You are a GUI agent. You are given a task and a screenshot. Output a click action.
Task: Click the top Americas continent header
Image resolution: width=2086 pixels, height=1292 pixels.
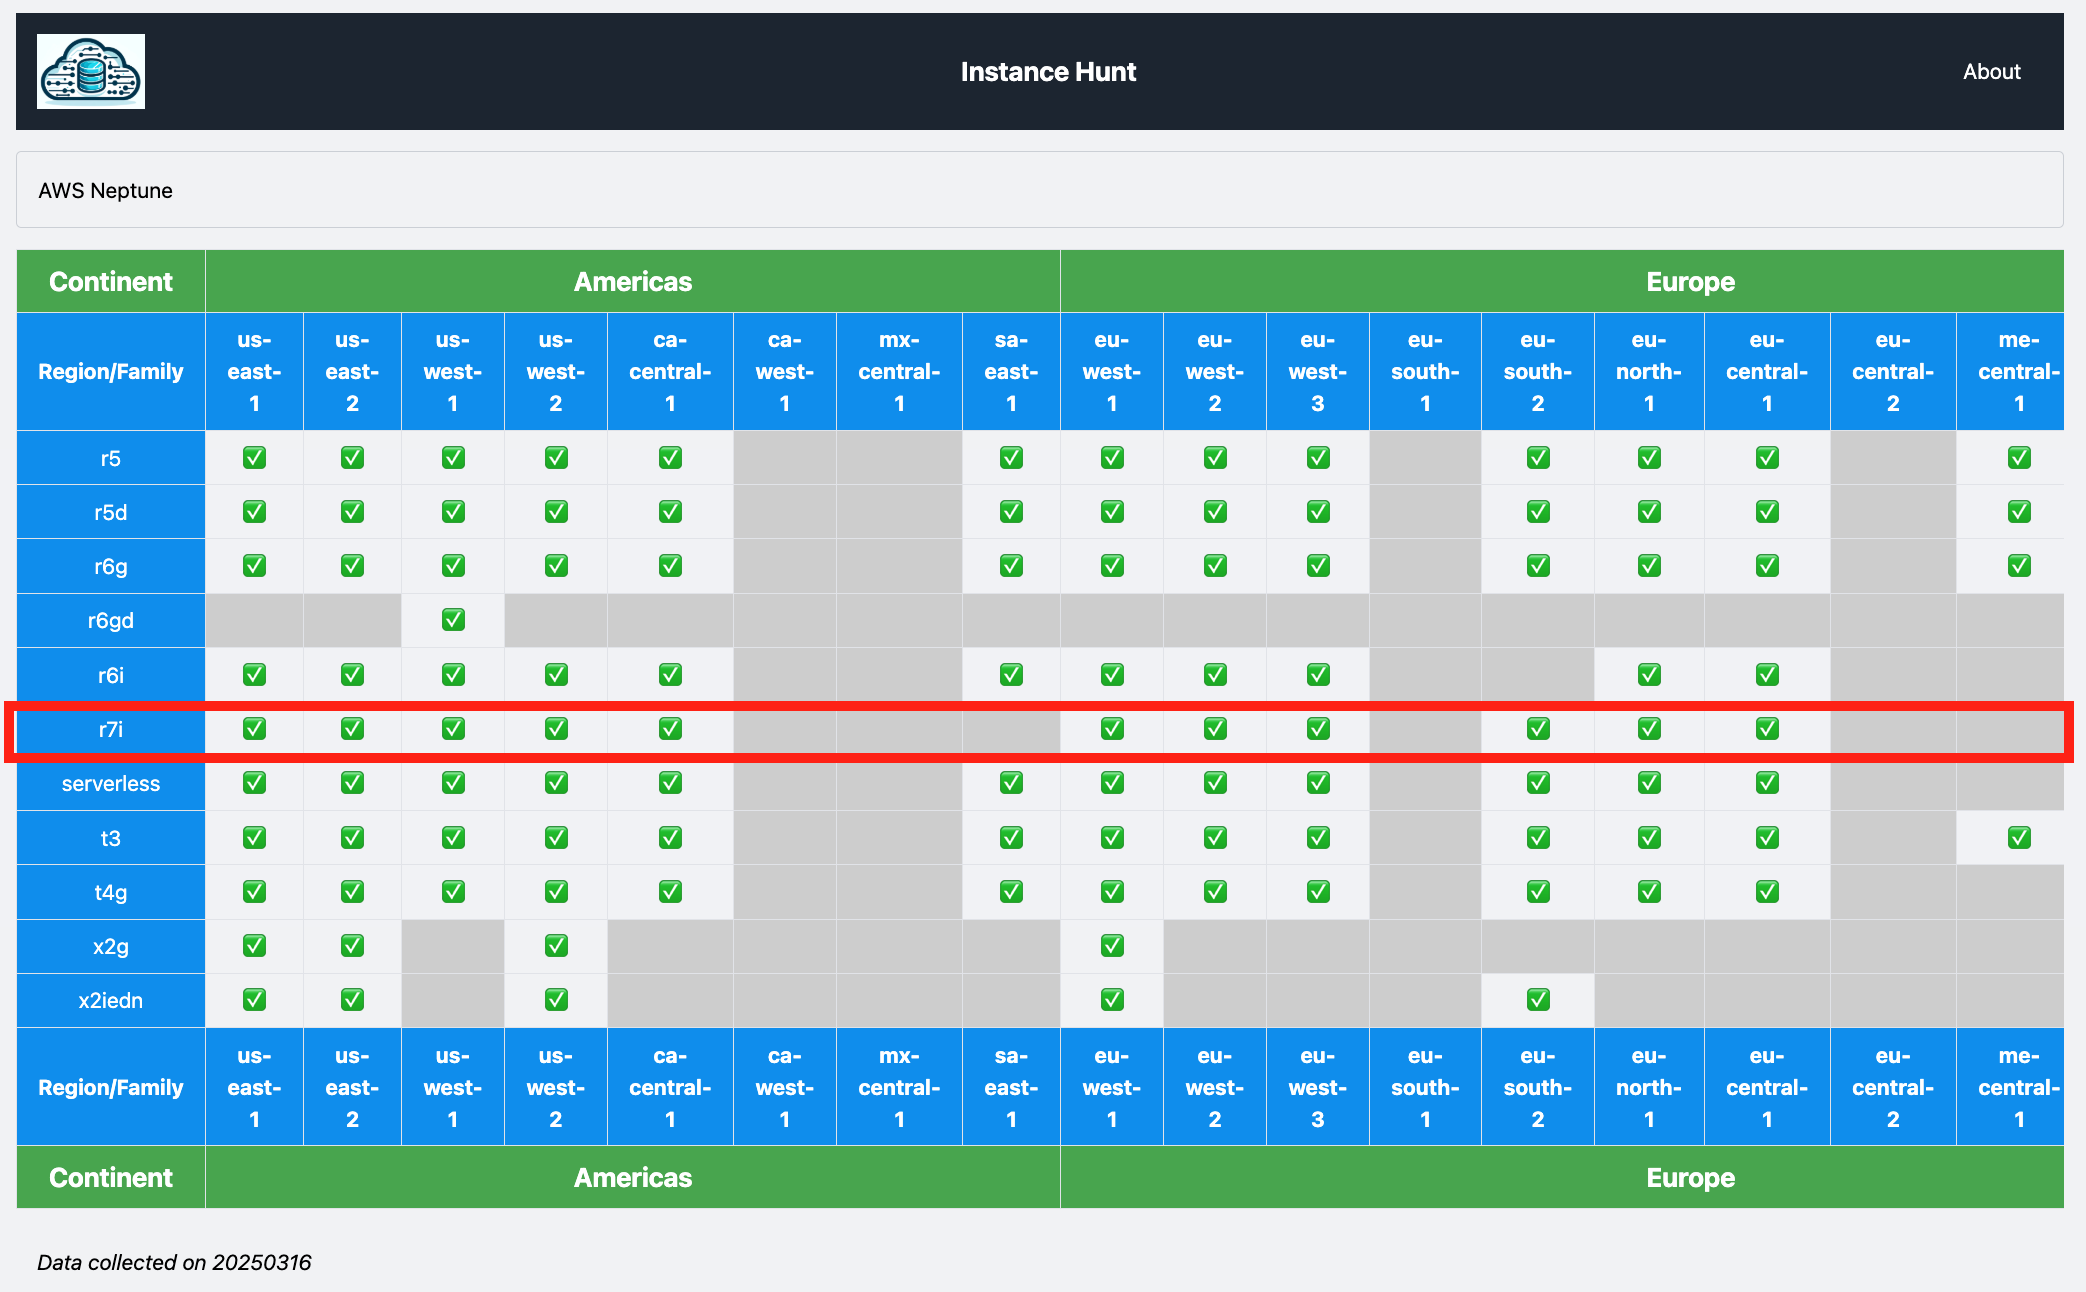(633, 281)
